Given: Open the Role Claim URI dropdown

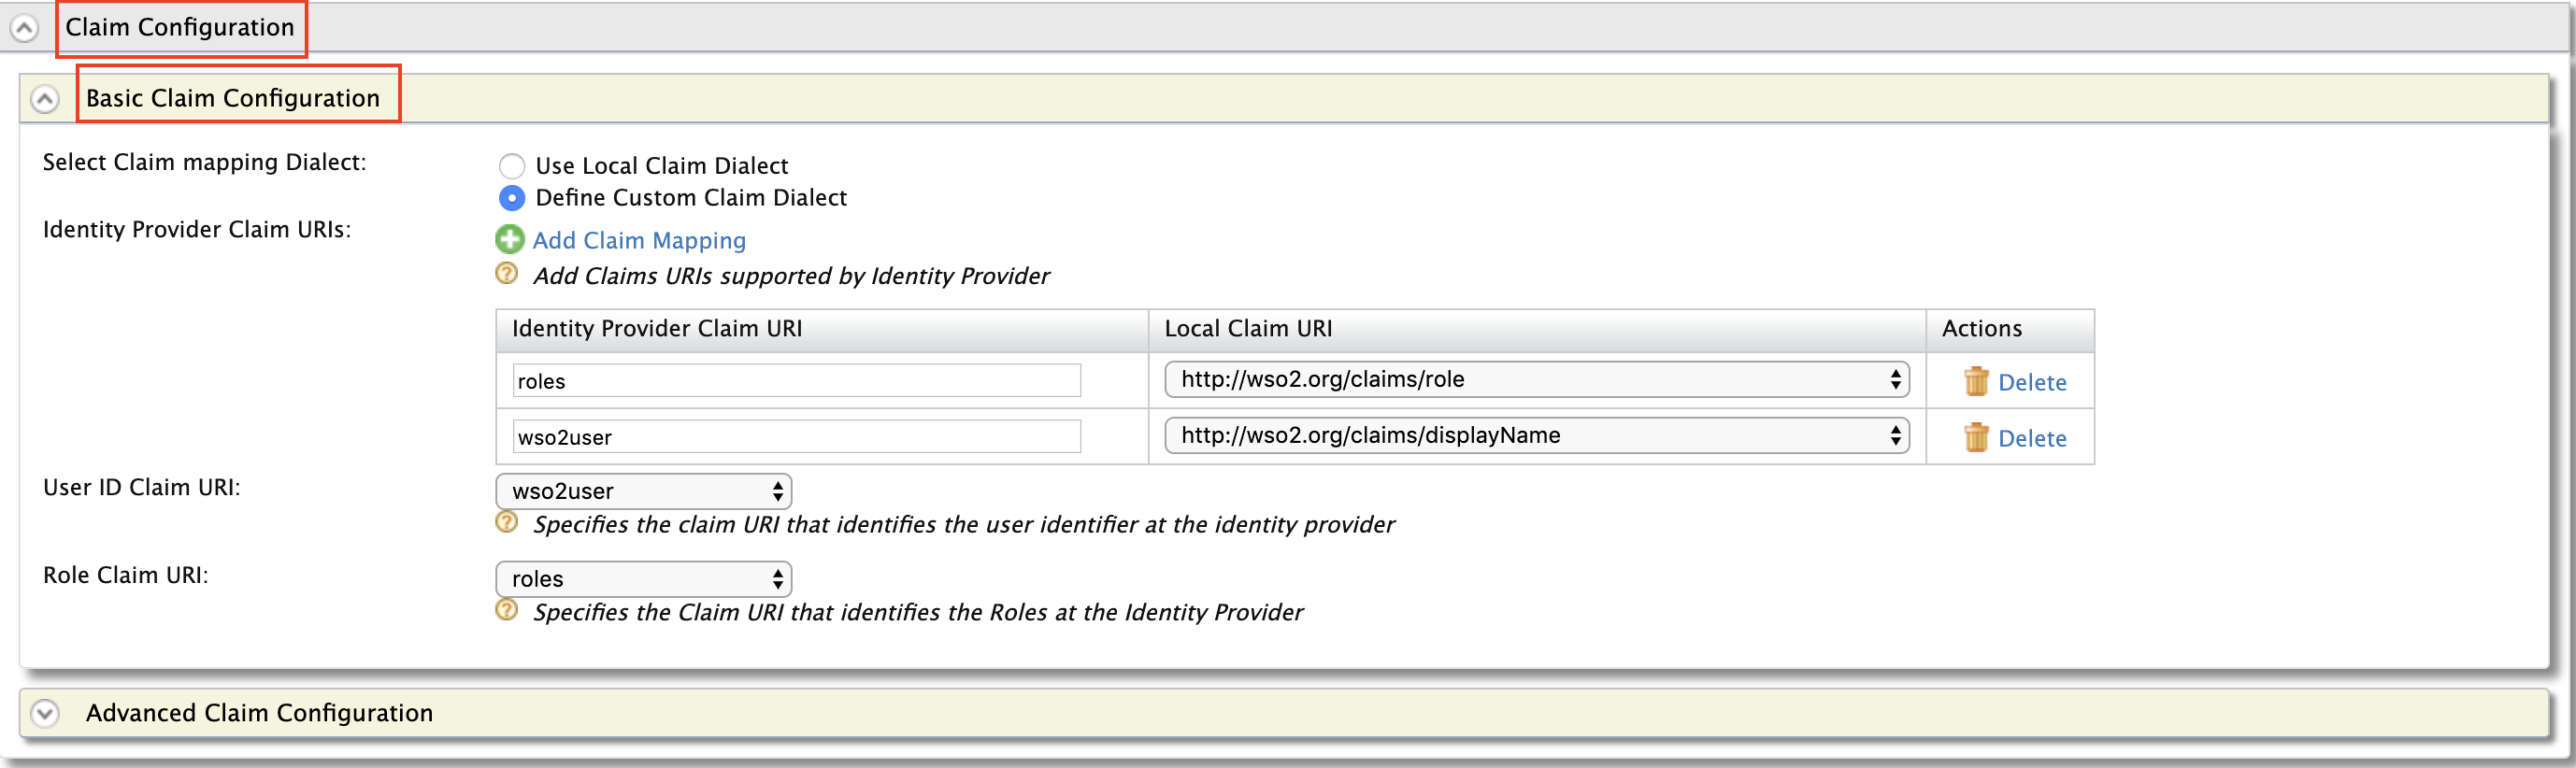Looking at the screenshot, I should [643, 579].
